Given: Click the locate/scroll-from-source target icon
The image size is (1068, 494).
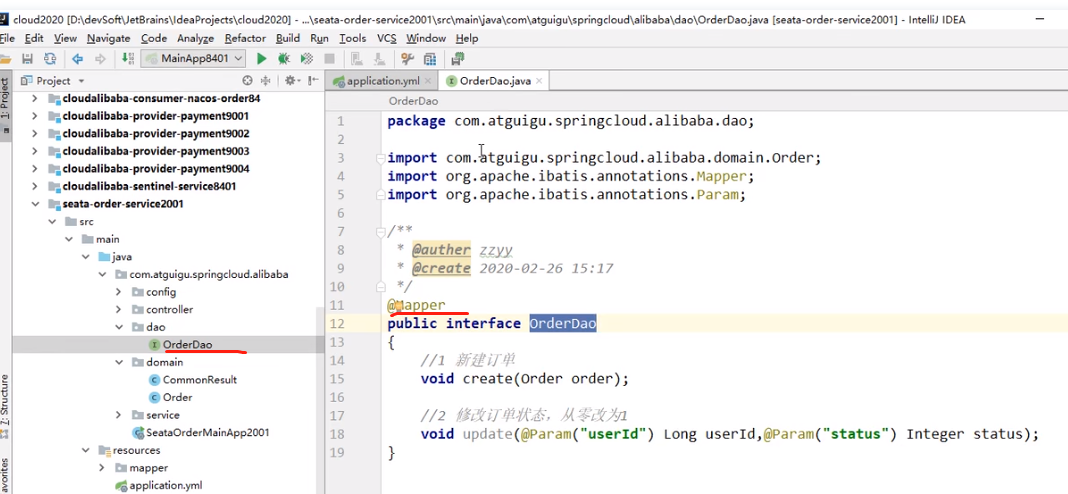Looking at the screenshot, I should 248,80.
